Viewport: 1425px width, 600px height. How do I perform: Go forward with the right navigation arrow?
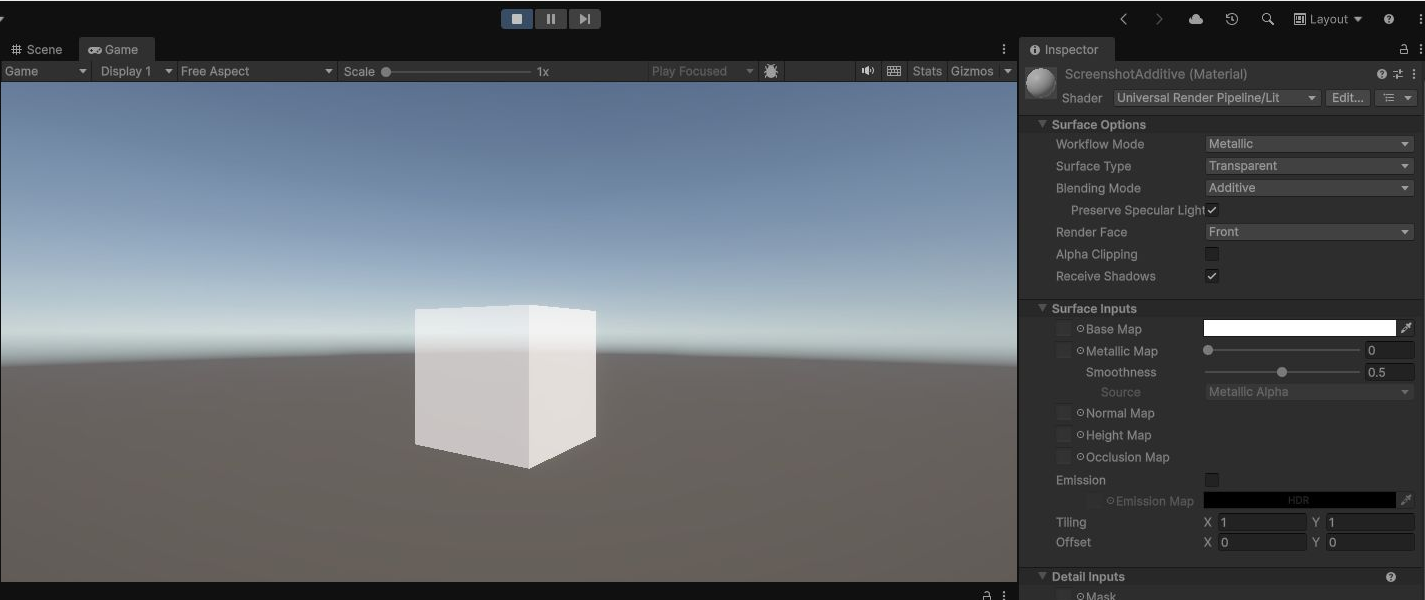(1159, 19)
